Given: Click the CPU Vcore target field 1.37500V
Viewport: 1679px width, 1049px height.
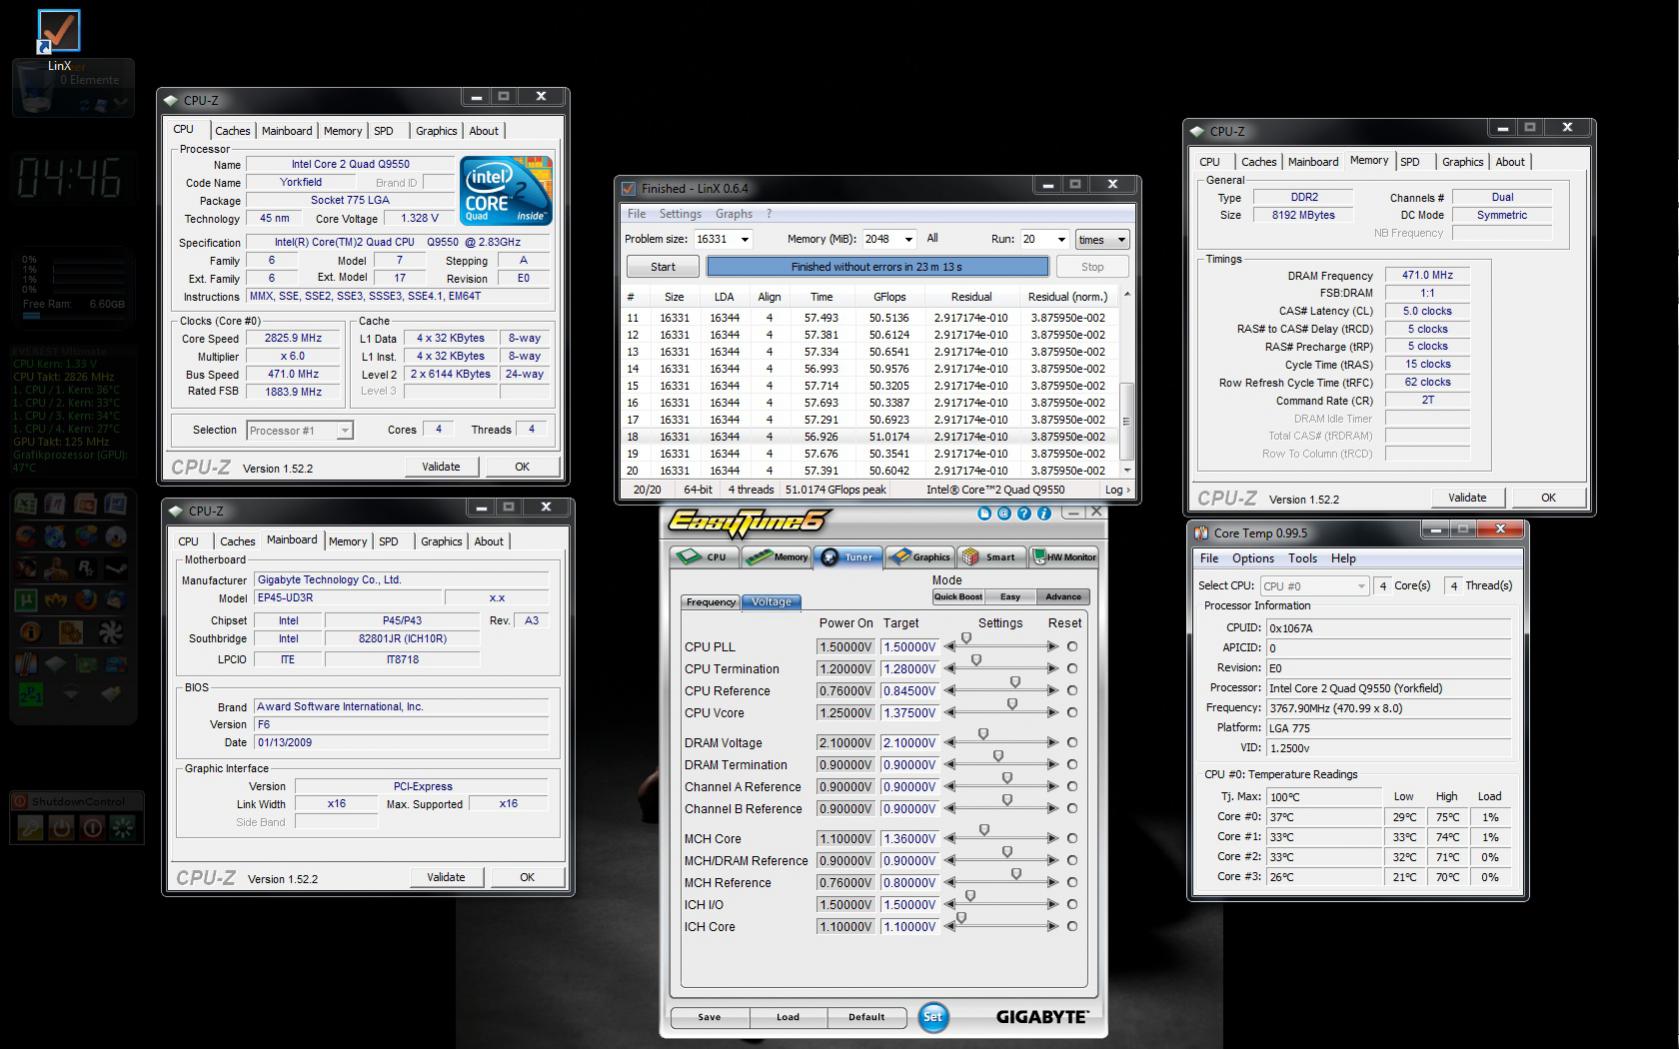Looking at the screenshot, I should 909,713.
